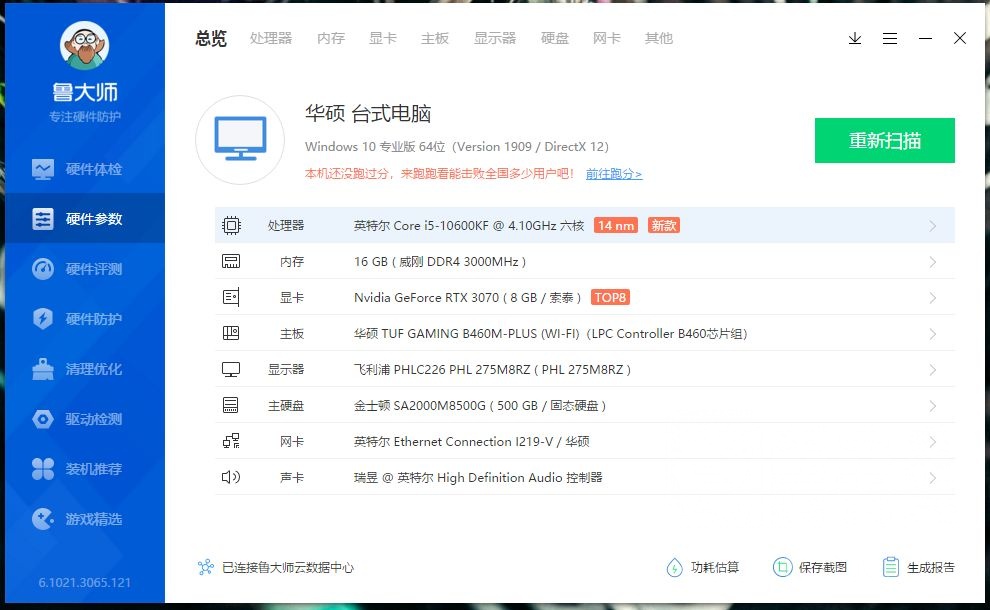
Task: Open the hamburger menu at top right
Action: (890, 38)
